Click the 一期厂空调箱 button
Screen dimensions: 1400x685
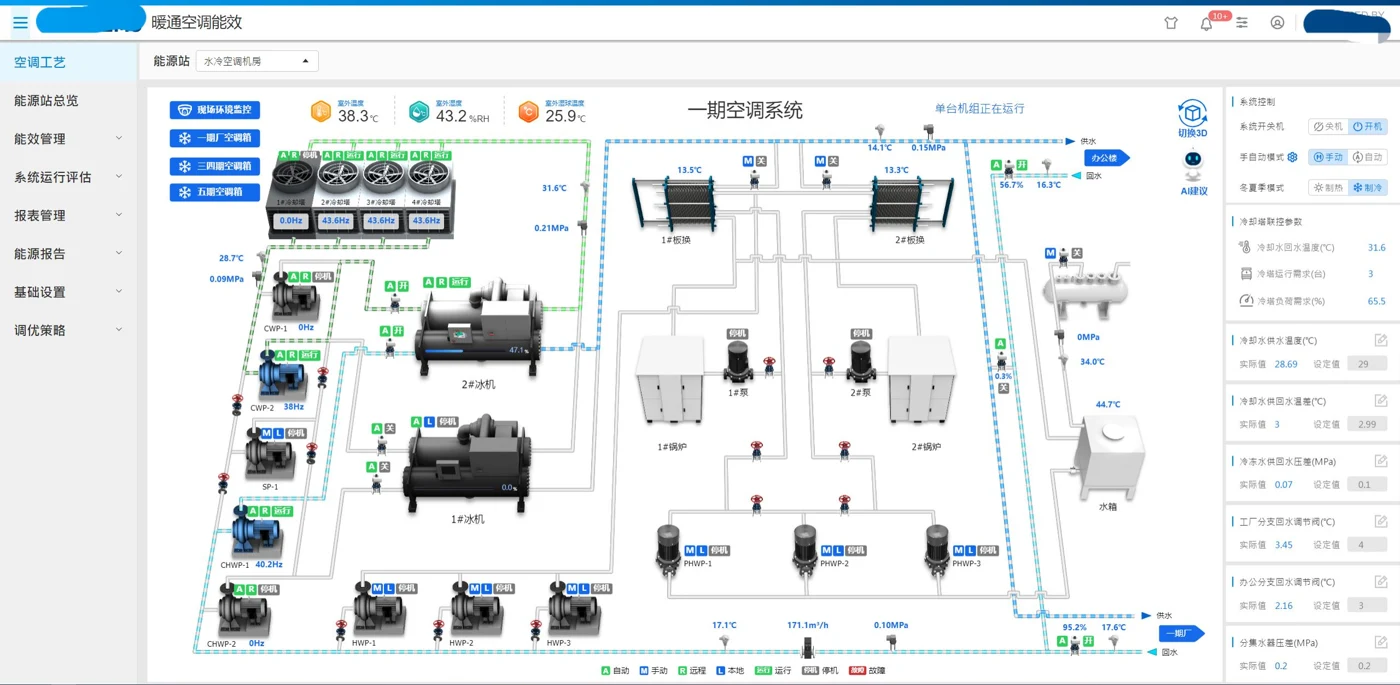pos(215,138)
